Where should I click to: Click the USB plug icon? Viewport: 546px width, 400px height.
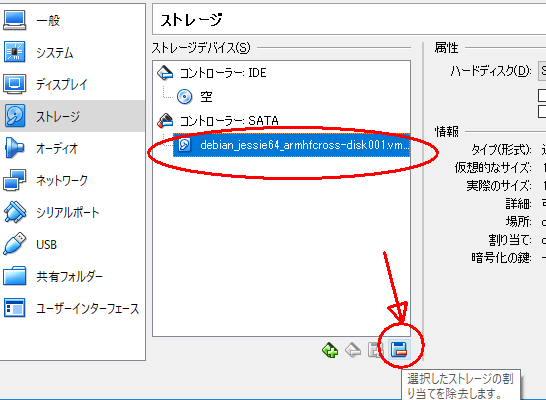(14, 244)
